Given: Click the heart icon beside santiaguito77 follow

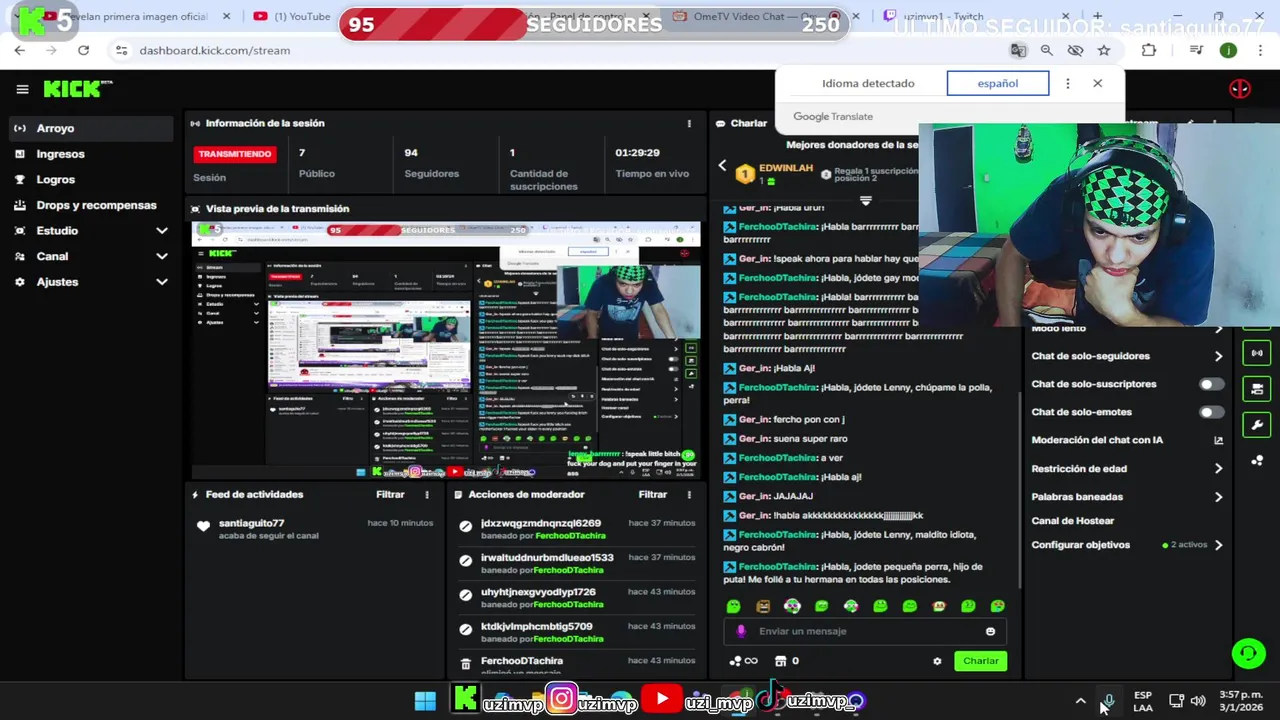Looking at the screenshot, I should point(204,526).
